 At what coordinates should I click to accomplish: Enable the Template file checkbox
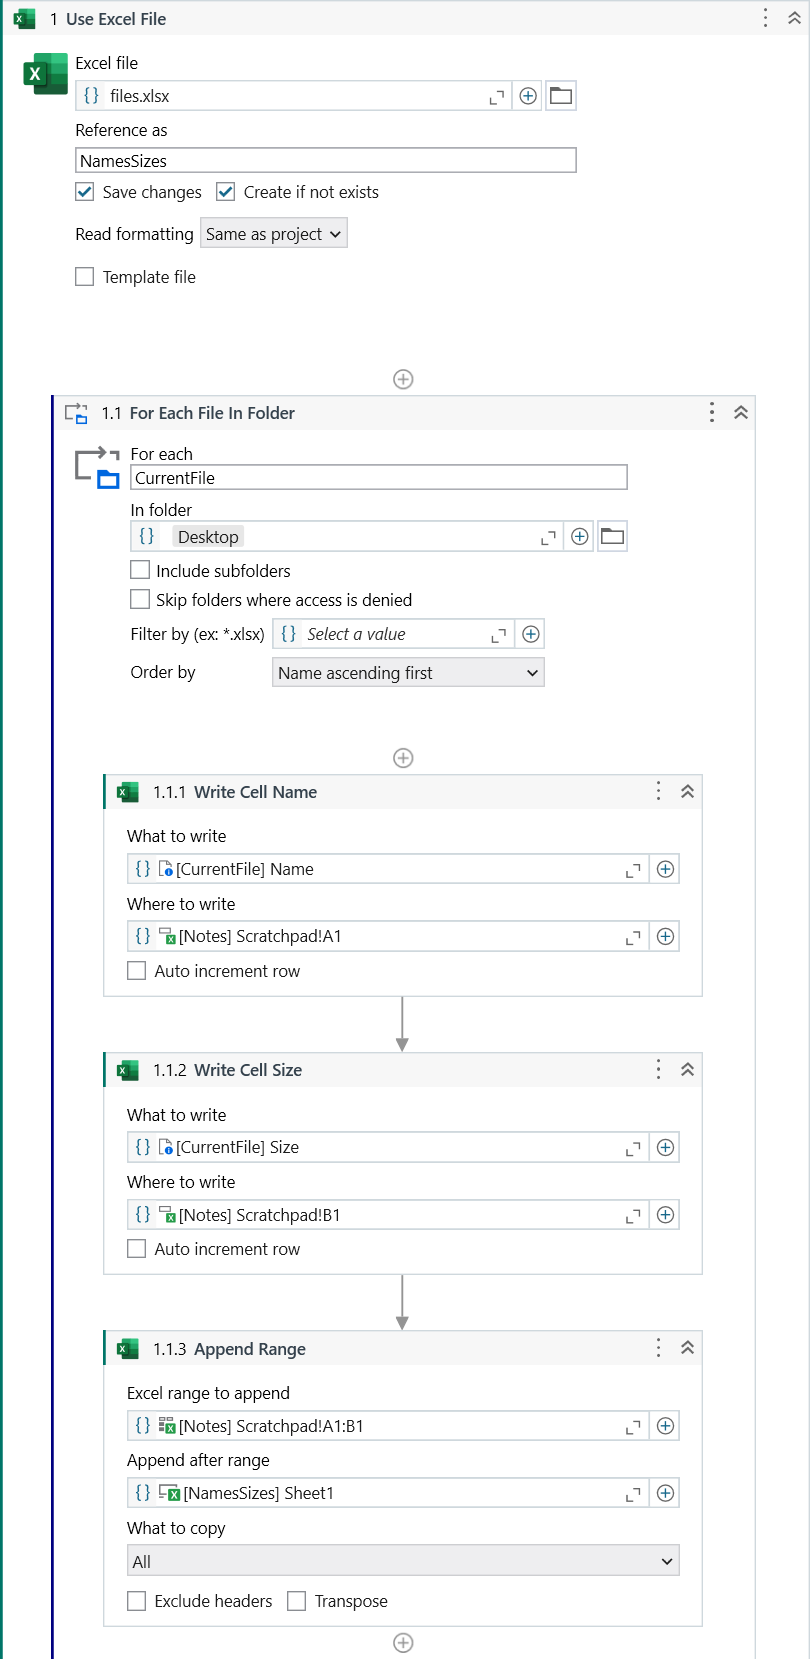(x=85, y=277)
